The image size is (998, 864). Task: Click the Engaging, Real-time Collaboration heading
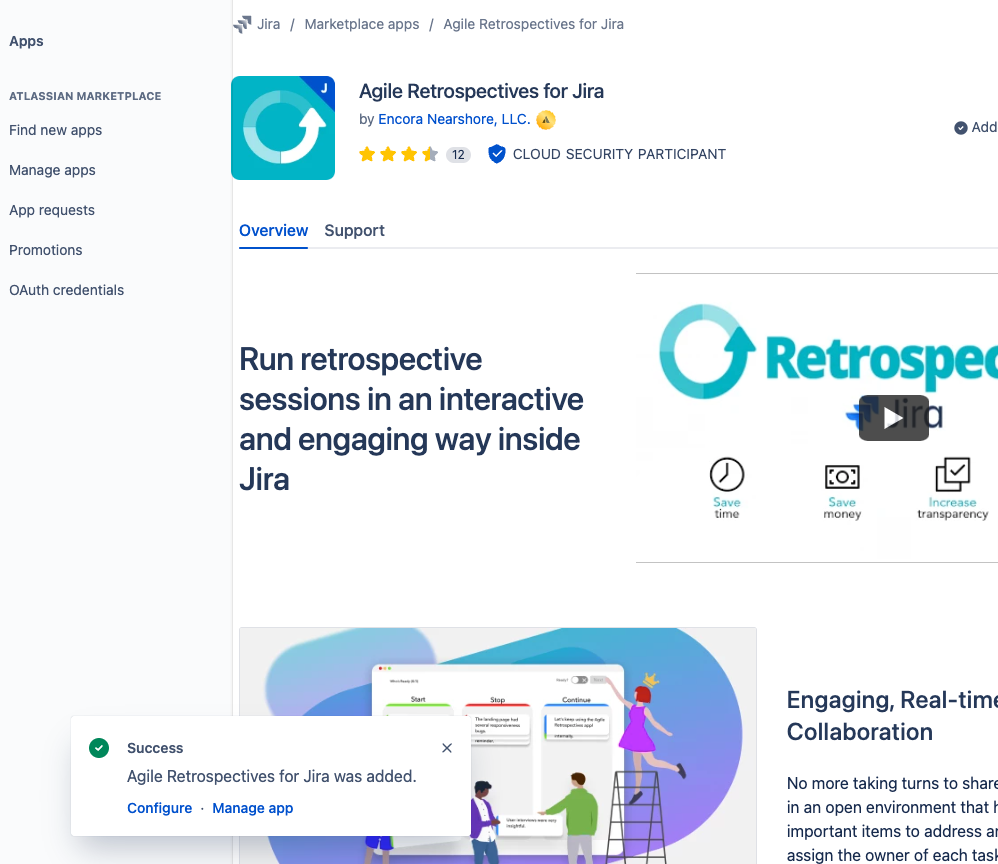tap(892, 716)
